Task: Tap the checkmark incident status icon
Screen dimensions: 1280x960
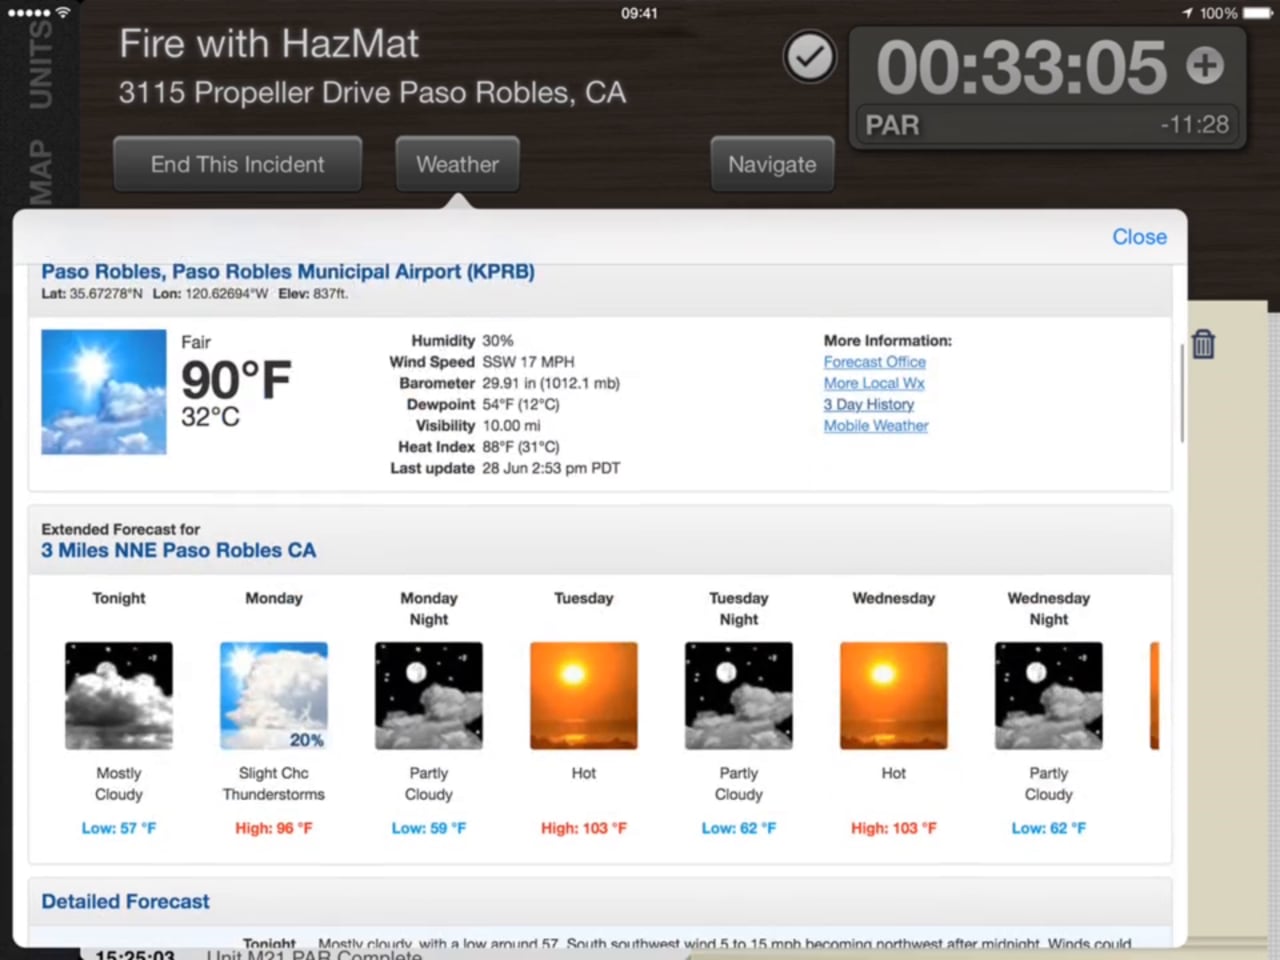Action: pyautogui.click(x=809, y=58)
